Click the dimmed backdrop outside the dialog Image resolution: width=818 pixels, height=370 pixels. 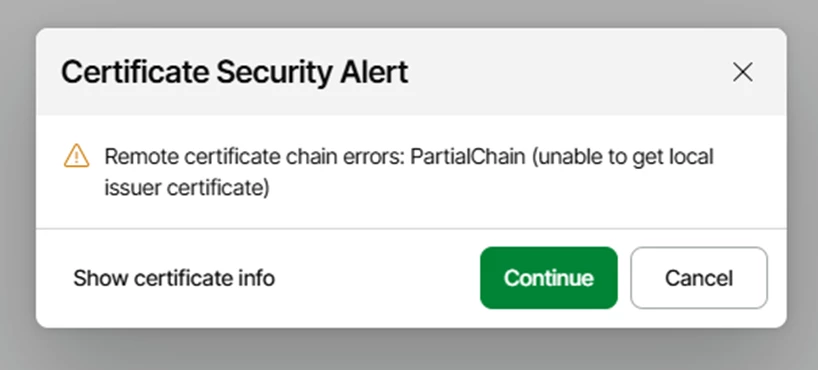tap(409, 350)
